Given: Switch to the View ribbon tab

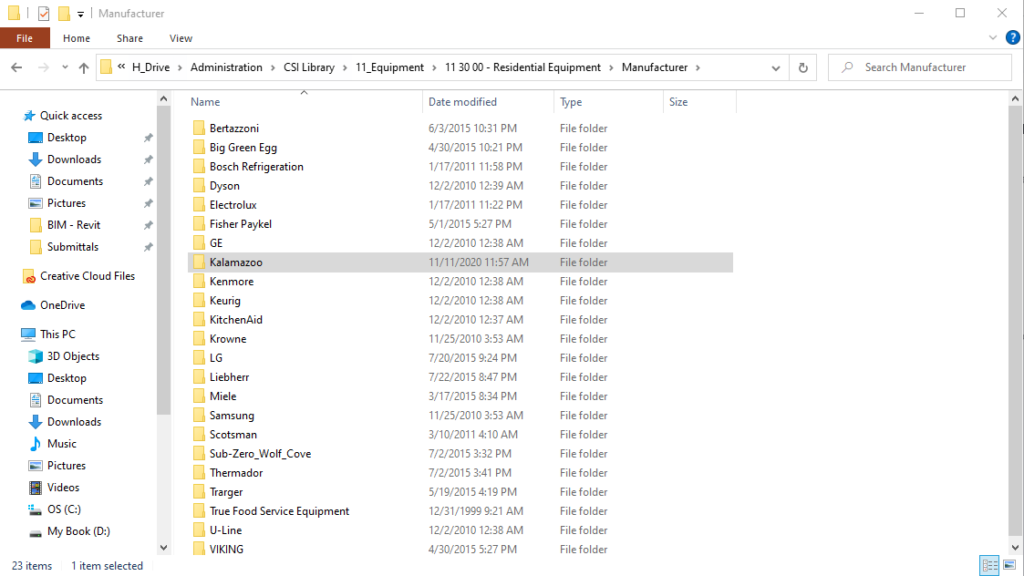Looking at the screenshot, I should (181, 38).
